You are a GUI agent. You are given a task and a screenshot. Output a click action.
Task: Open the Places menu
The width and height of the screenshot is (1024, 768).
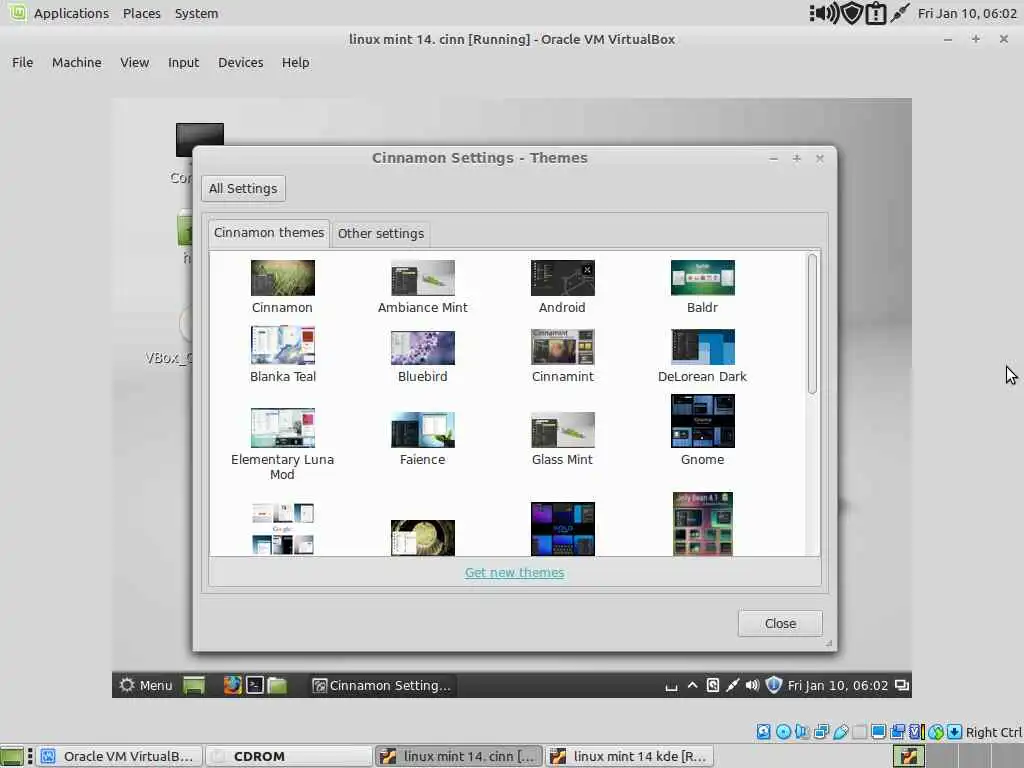click(x=142, y=13)
